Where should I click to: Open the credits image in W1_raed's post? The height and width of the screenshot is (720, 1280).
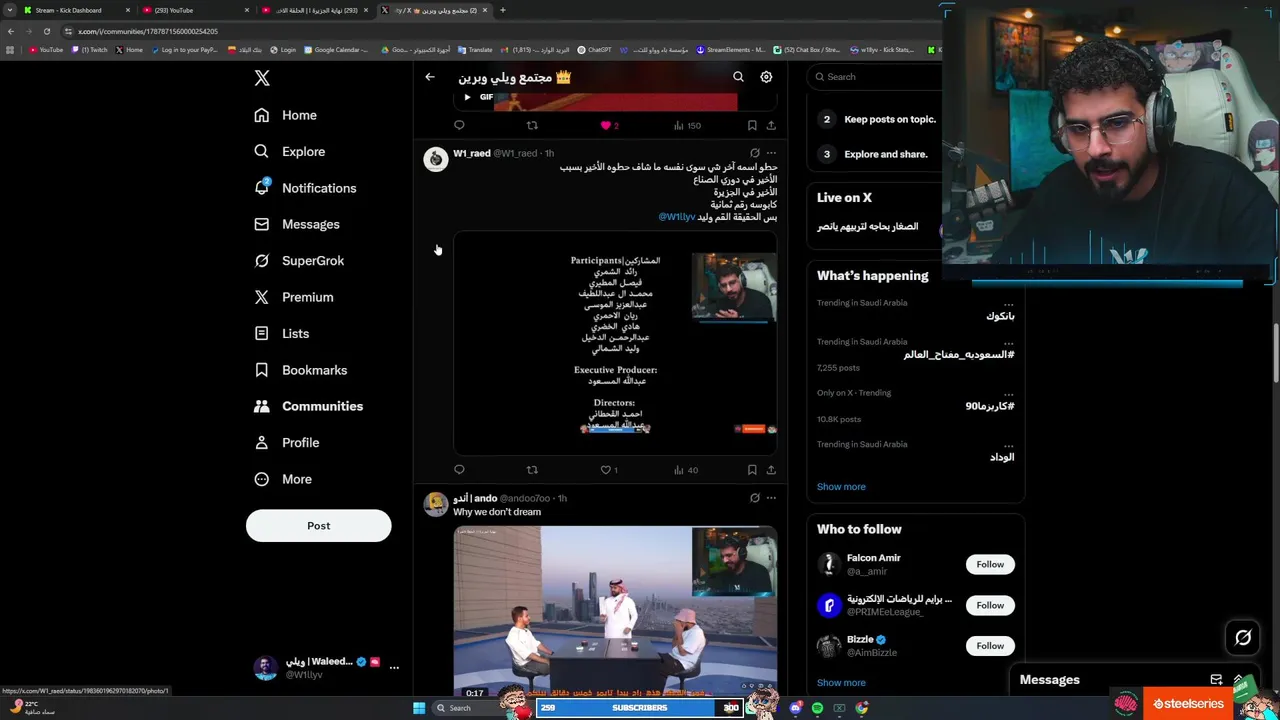click(615, 343)
